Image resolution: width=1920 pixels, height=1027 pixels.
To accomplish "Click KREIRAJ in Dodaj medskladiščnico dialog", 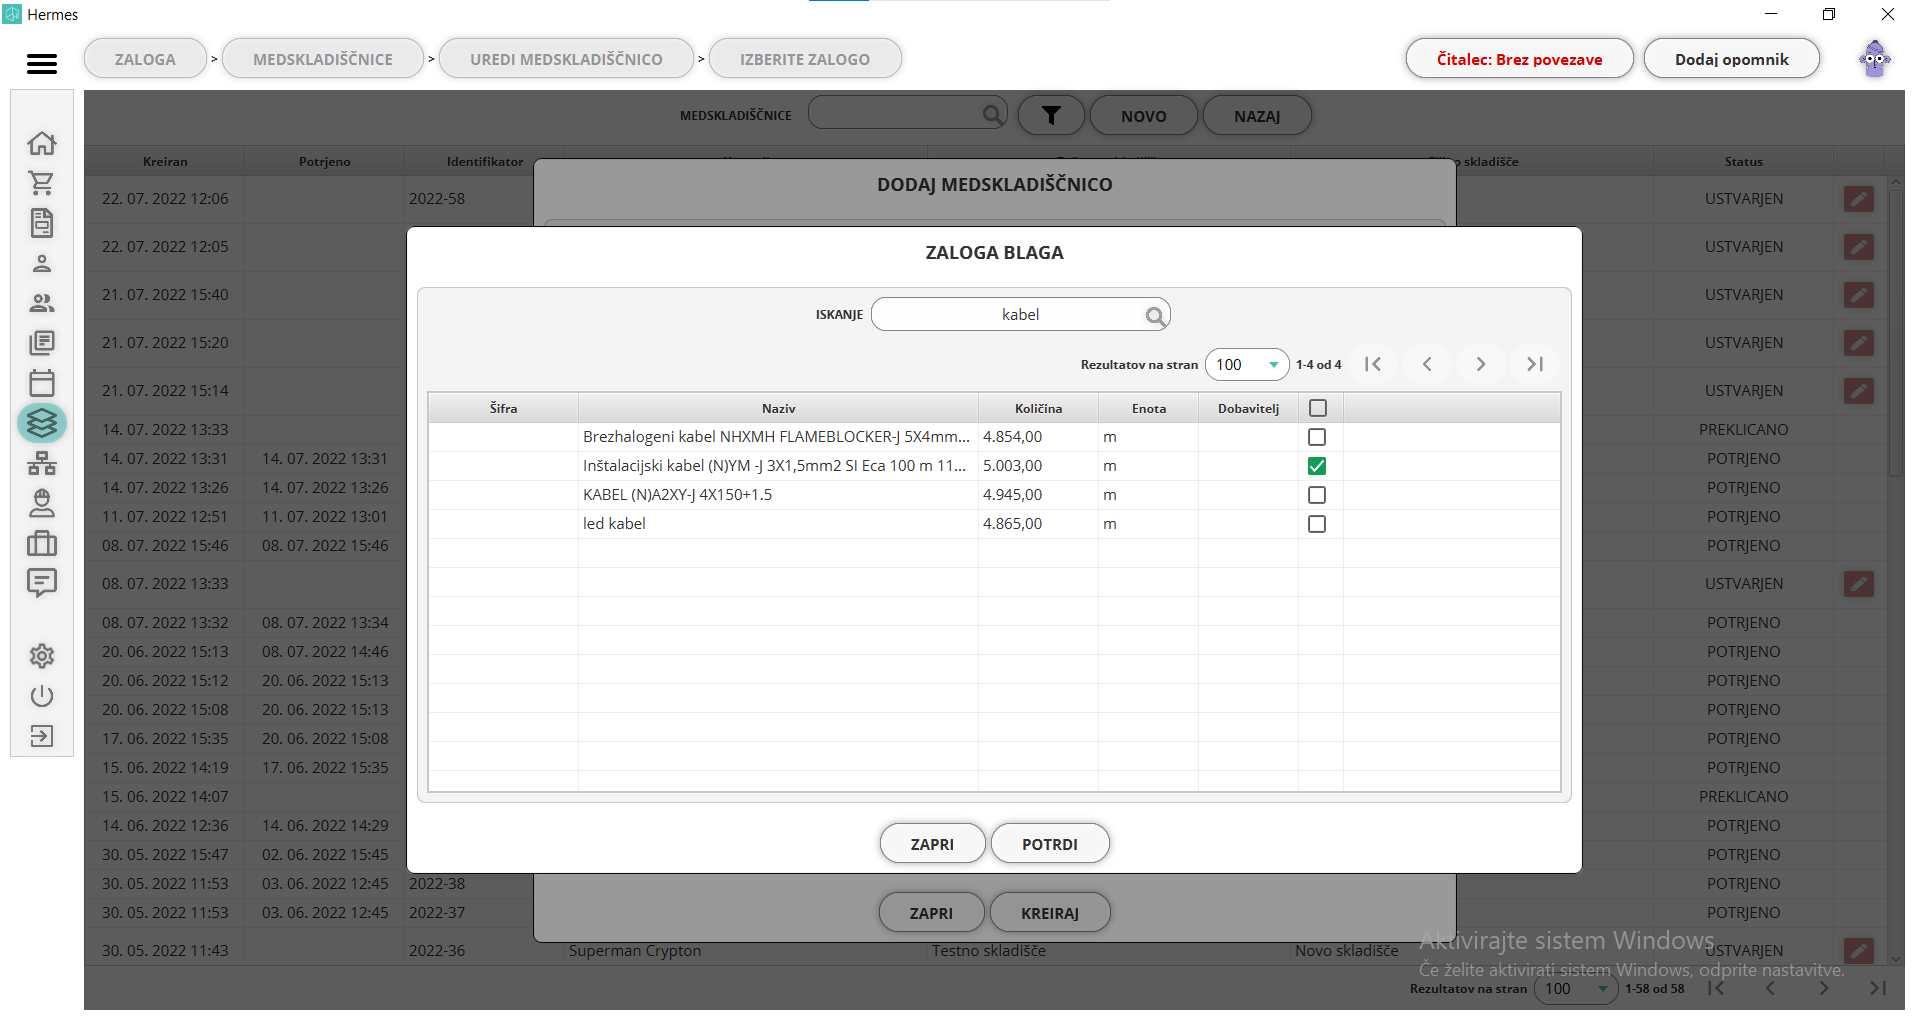I will click(1050, 913).
